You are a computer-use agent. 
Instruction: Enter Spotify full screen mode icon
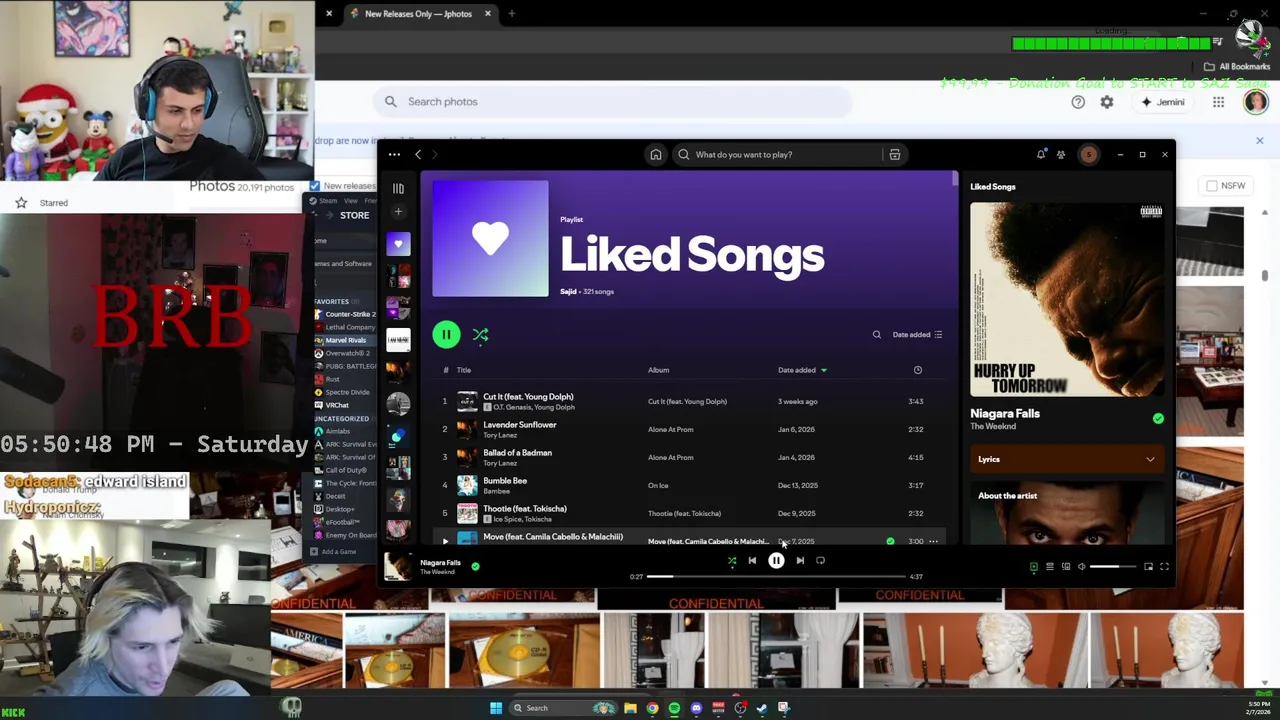(x=1164, y=567)
